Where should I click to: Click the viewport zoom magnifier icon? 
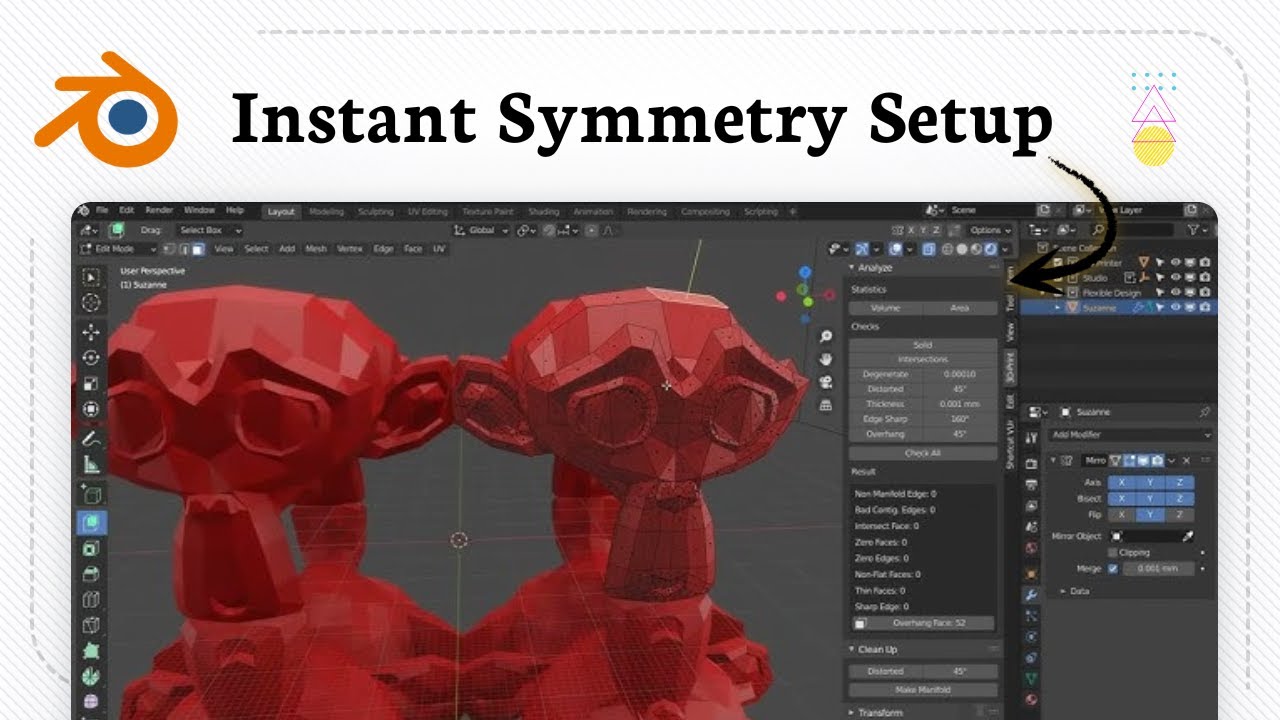(x=826, y=337)
